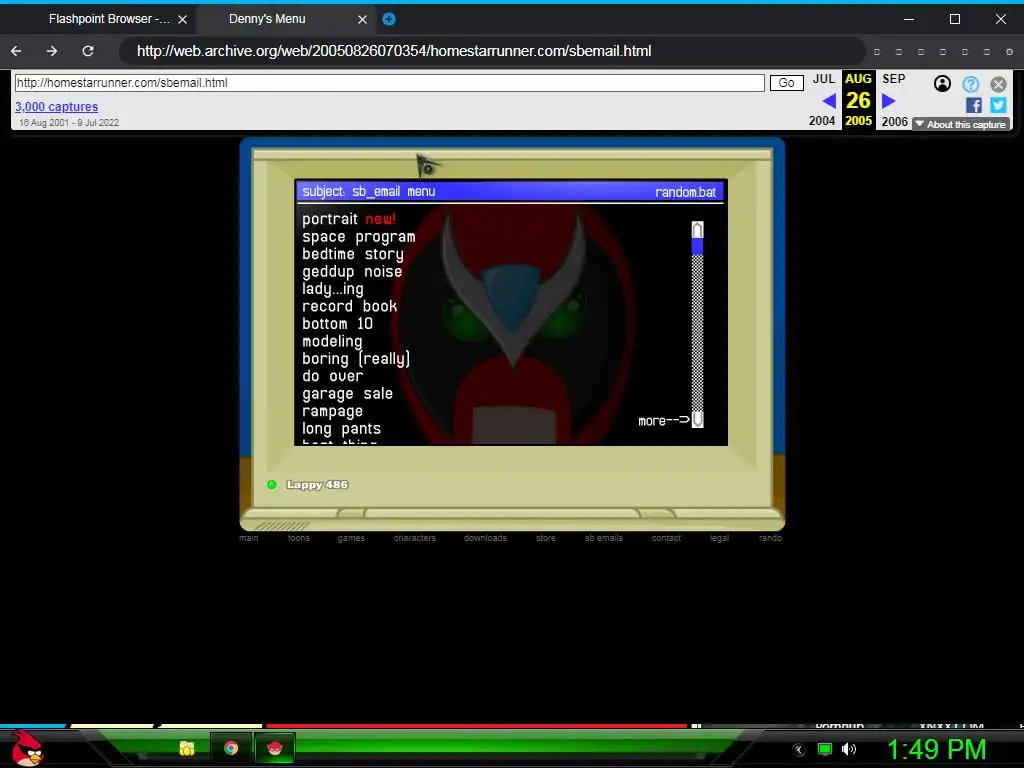Reload the page with the refresh icon

(x=88, y=51)
